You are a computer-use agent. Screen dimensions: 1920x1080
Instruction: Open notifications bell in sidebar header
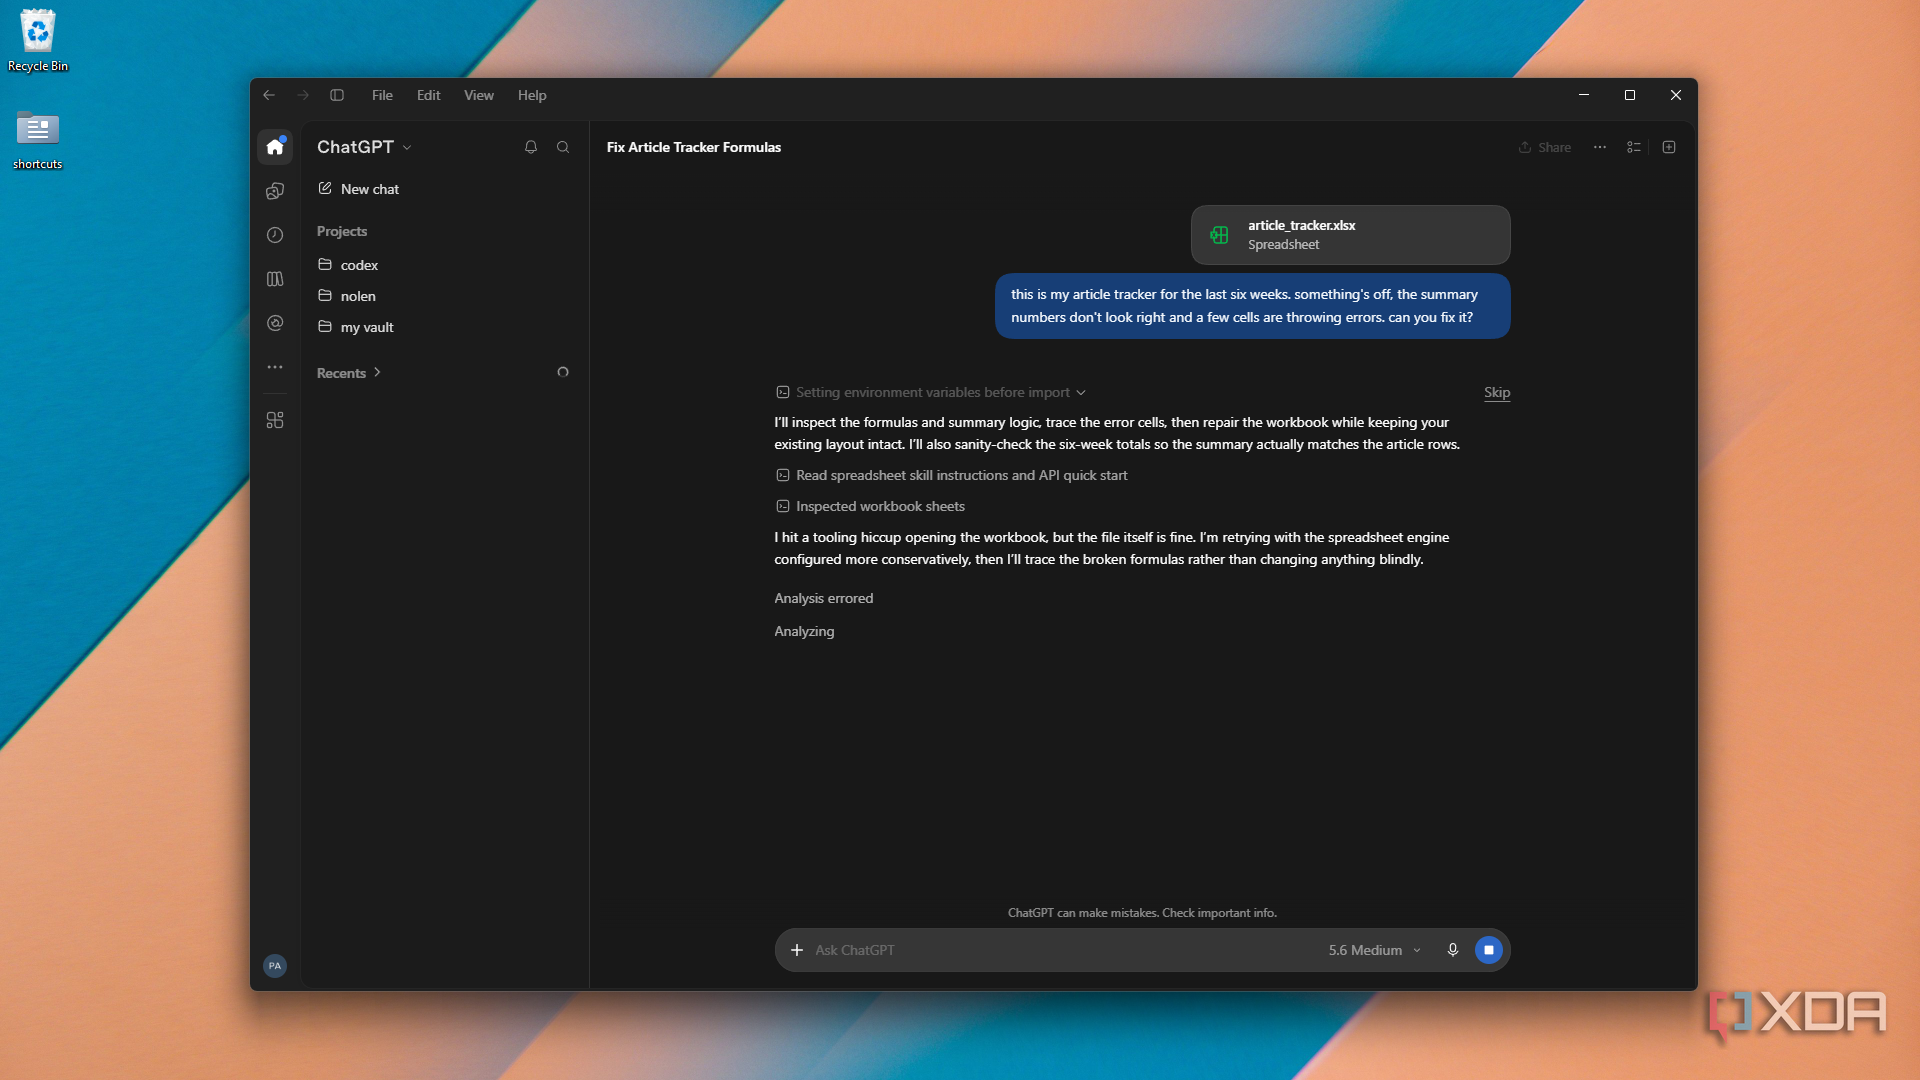coord(531,147)
